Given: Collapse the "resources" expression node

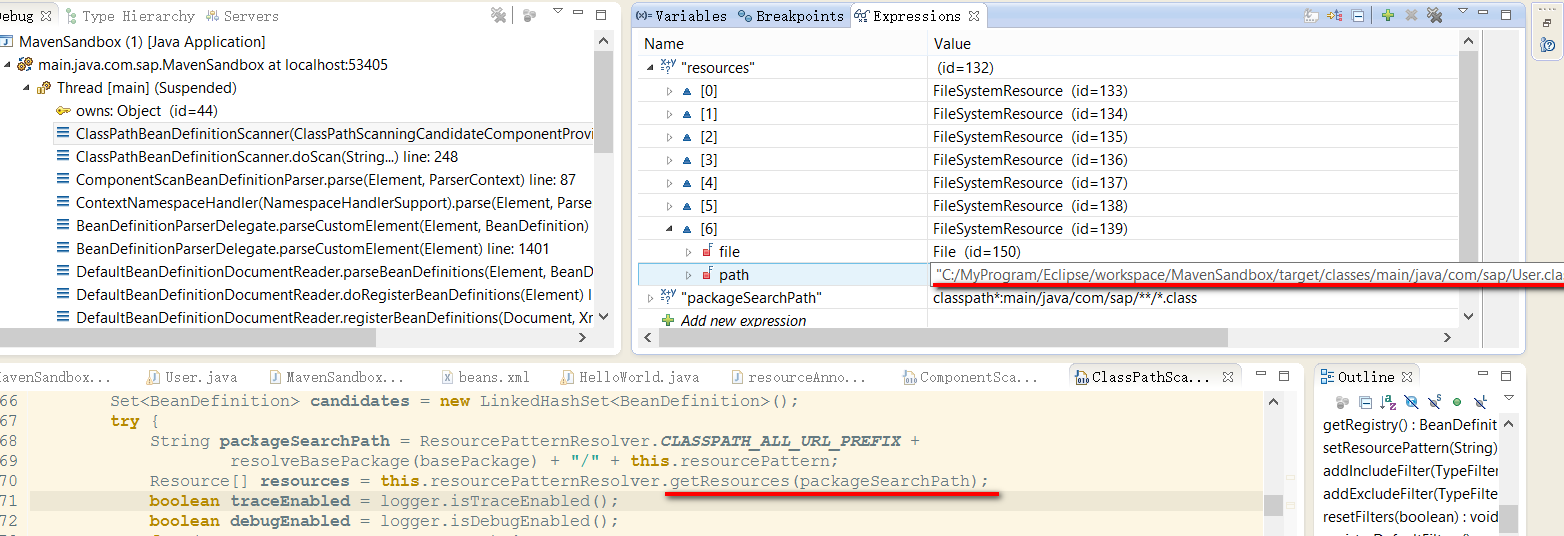Looking at the screenshot, I should [x=651, y=67].
